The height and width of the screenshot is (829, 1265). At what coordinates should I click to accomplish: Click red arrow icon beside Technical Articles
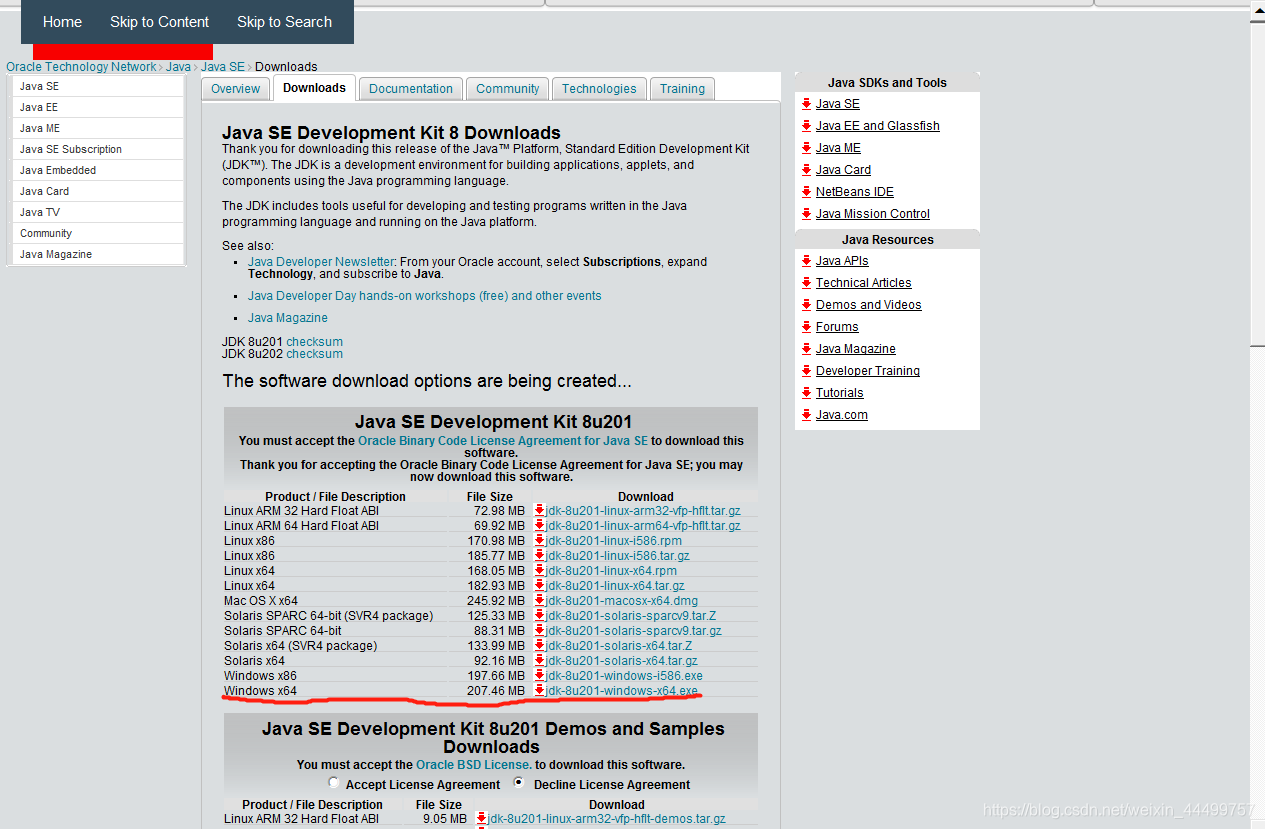pos(806,283)
